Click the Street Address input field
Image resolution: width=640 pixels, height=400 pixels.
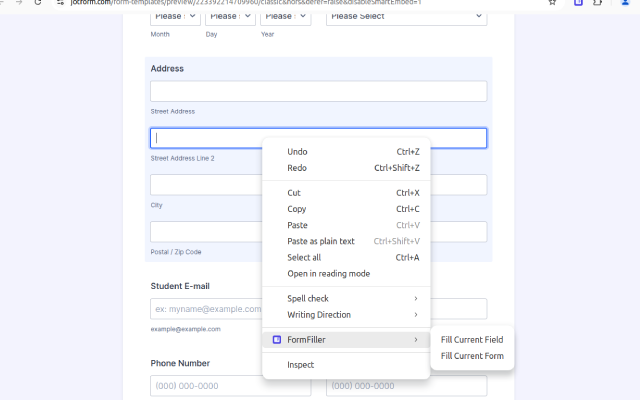pyautogui.click(x=318, y=92)
